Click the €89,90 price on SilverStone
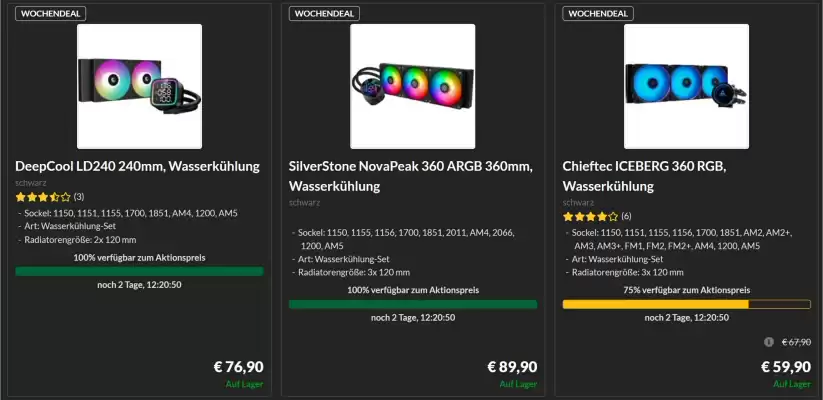This screenshot has width=823, height=400. (512, 367)
